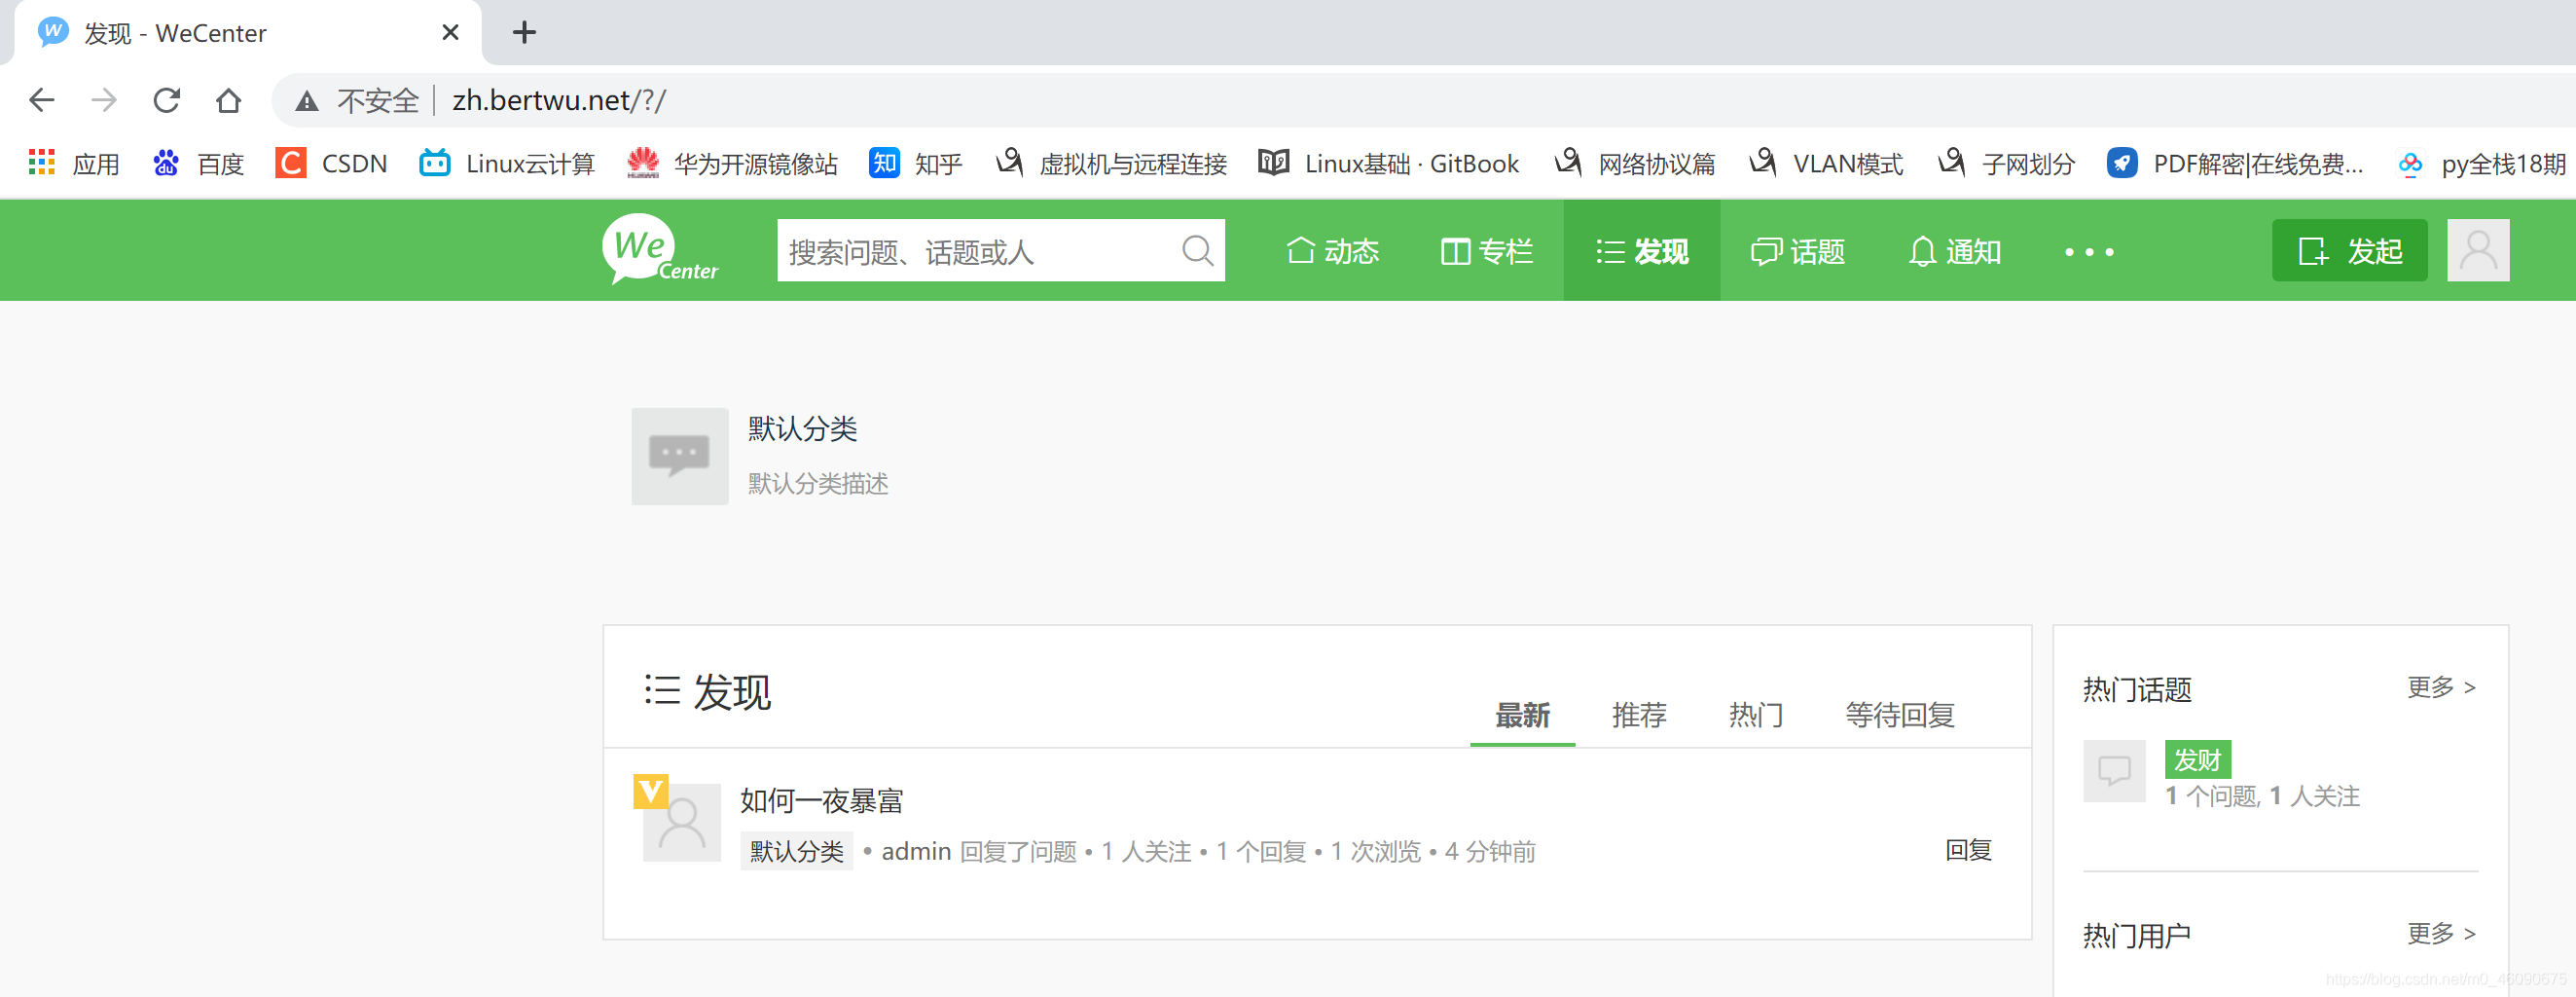The image size is (2576, 997).
Task: Open the py全栈18期 bookmark
Action: 2482,163
